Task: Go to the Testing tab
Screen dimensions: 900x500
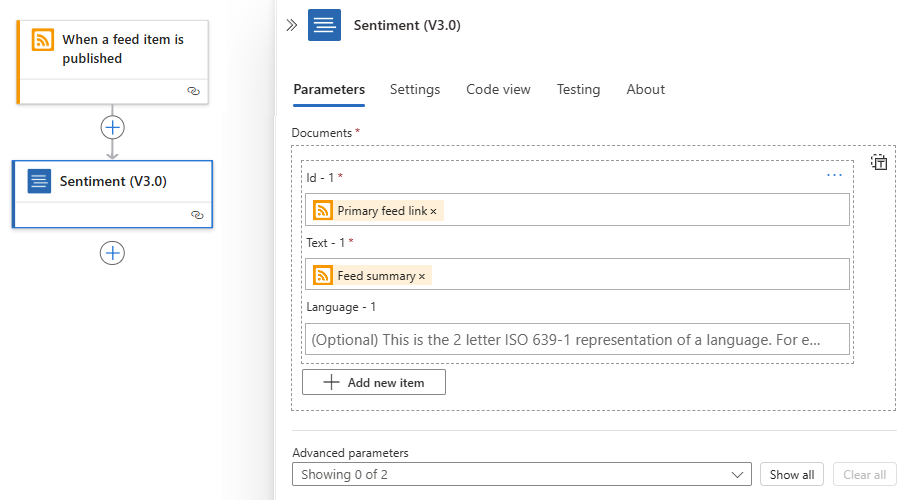Action: tap(578, 90)
